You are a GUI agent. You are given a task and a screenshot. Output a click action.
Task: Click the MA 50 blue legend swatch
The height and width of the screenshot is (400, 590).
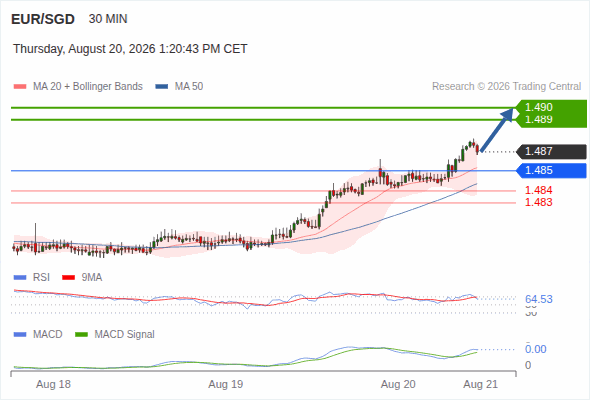[162, 87]
